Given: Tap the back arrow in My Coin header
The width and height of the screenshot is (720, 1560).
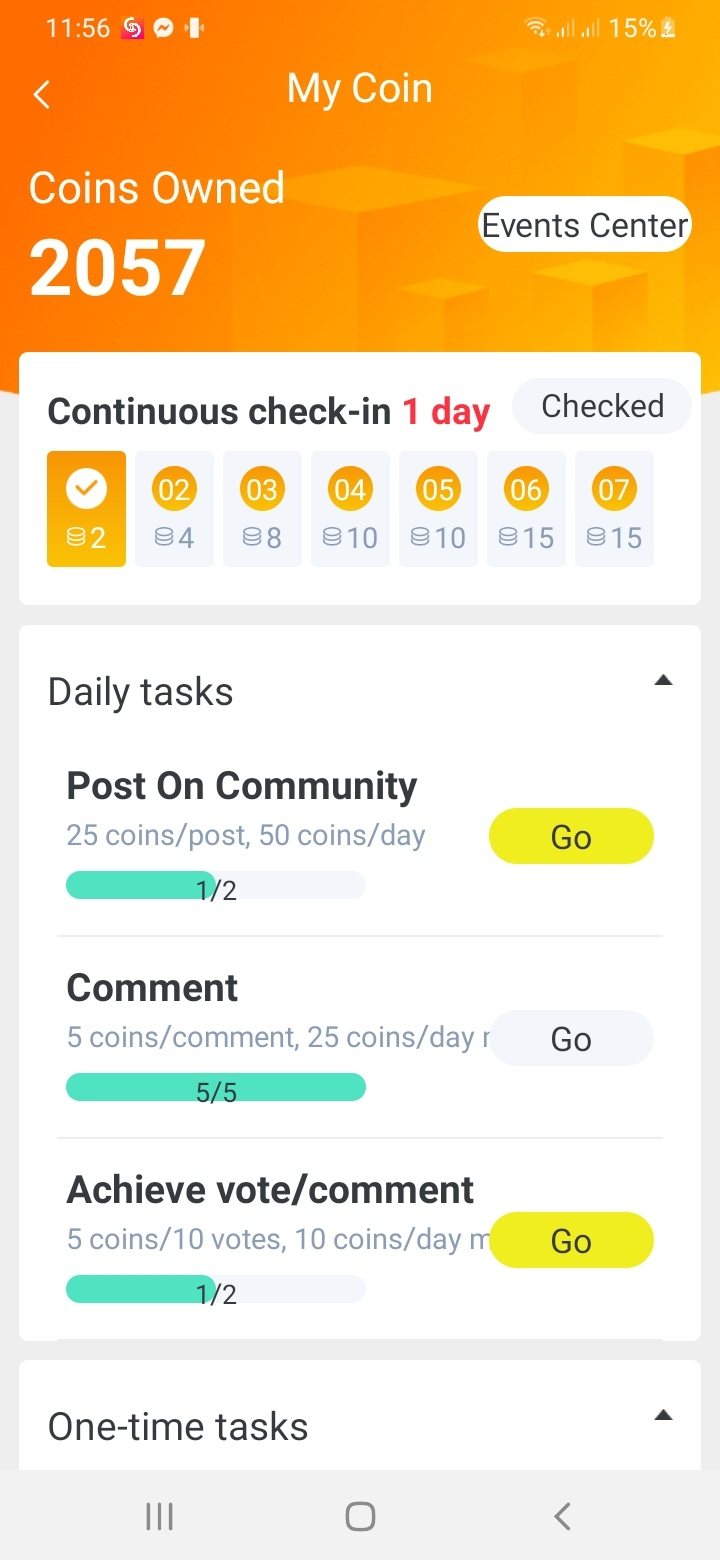Looking at the screenshot, I should pyautogui.click(x=42, y=94).
